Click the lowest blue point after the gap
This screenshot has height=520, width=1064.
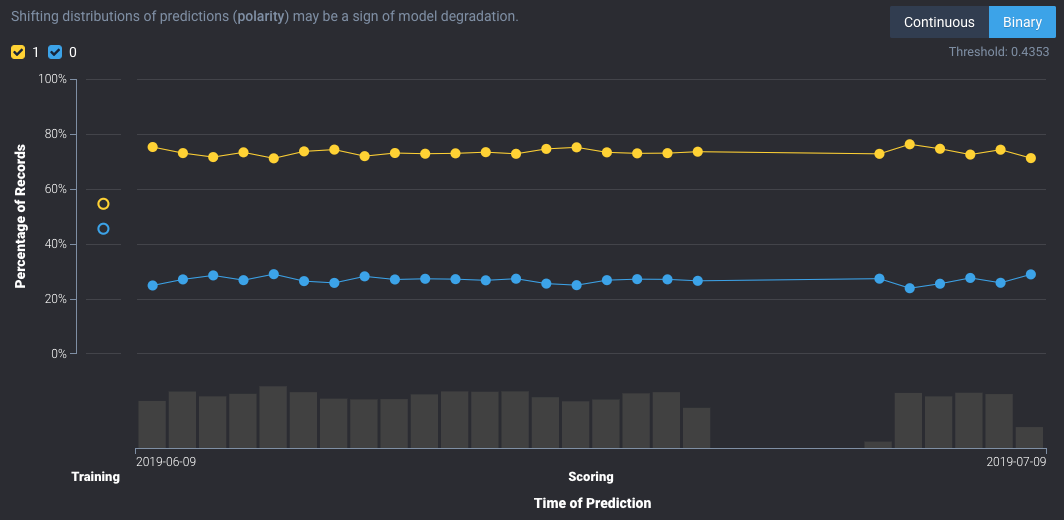tap(910, 288)
